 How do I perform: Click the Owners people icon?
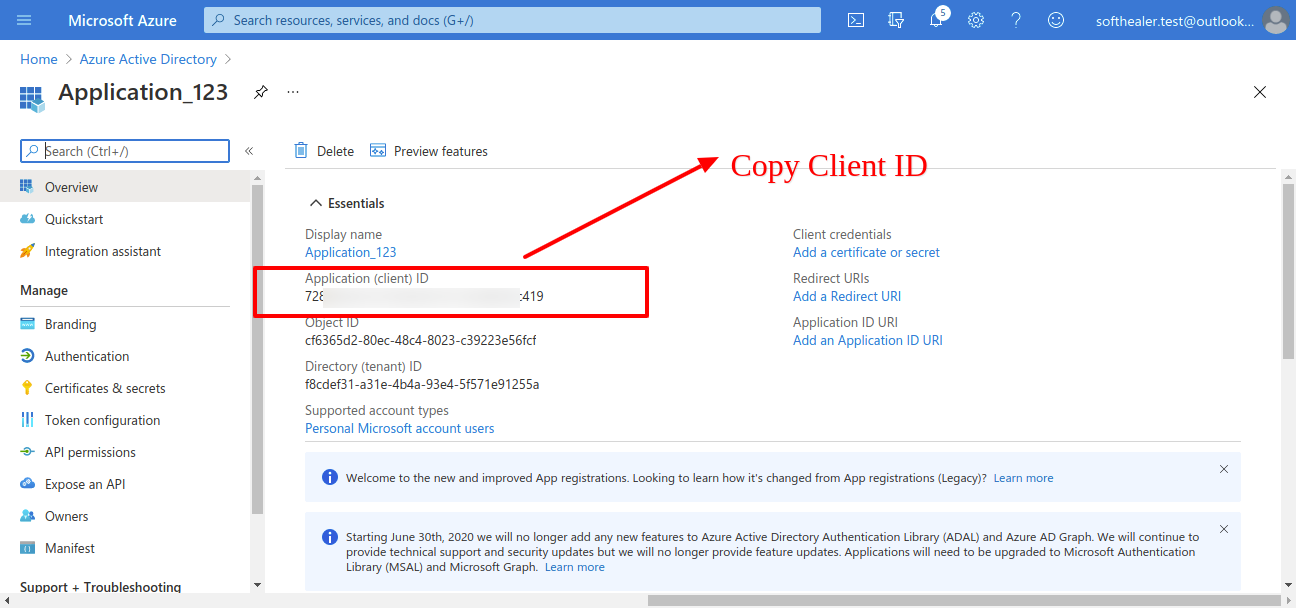[x=27, y=516]
